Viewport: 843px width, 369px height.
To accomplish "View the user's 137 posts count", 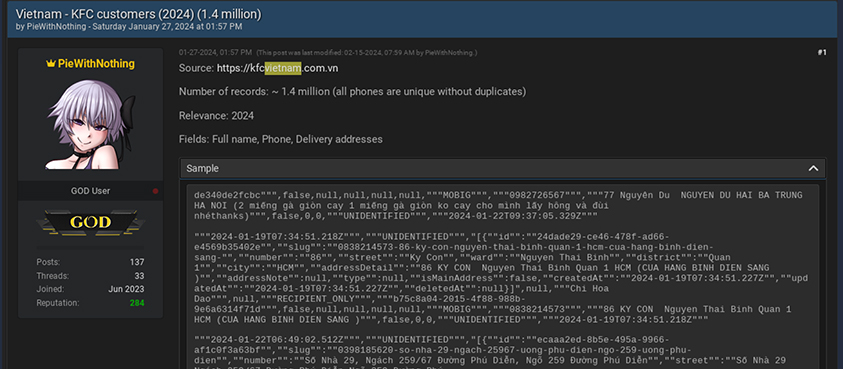I will click(137, 262).
